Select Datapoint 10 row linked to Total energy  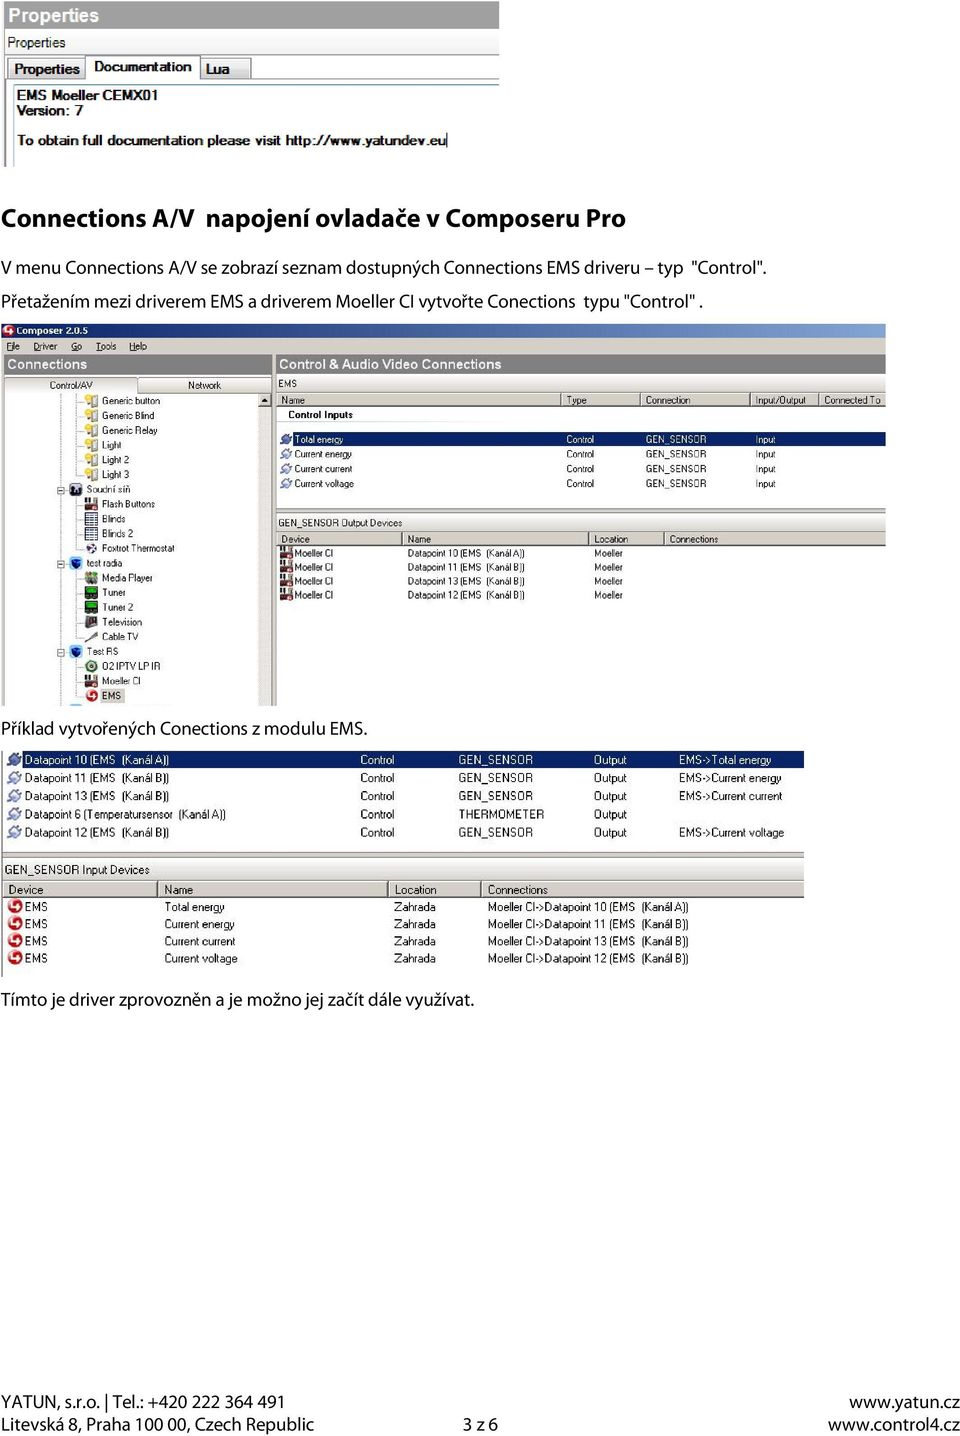(x=404, y=760)
